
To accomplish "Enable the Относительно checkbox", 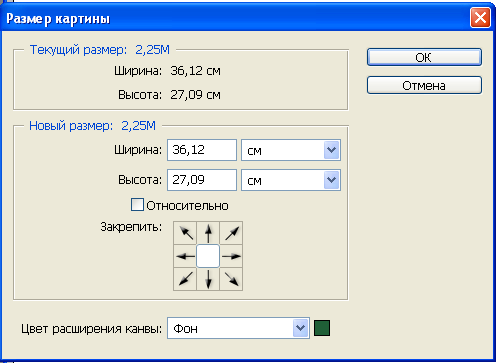I will (x=137, y=205).
